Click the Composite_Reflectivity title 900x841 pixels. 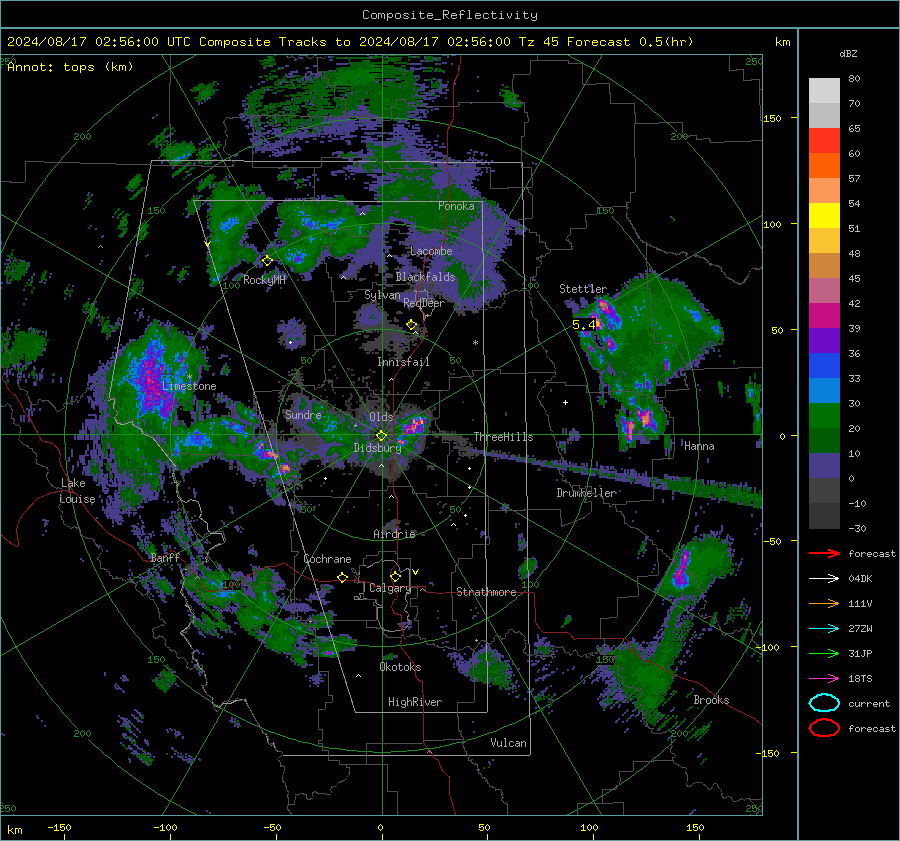pos(450,15)
